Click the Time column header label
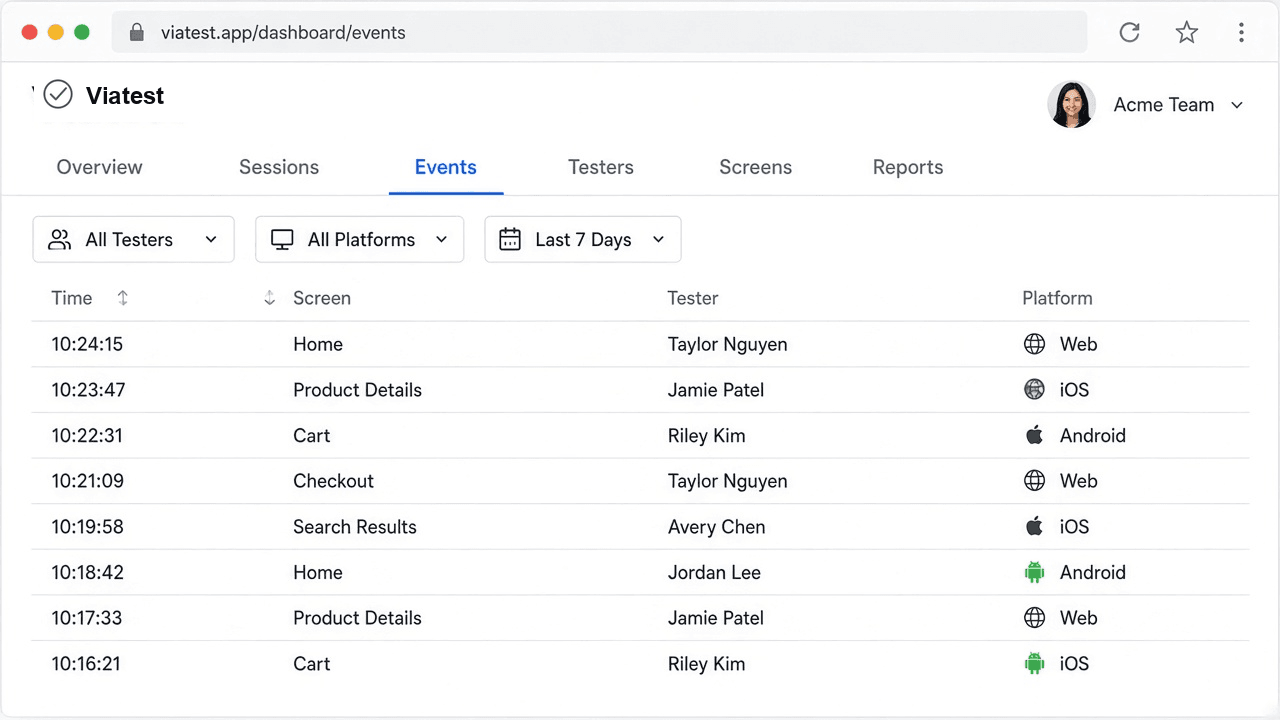Screen dimensions: 1280x720 click(x=72, y=298)
